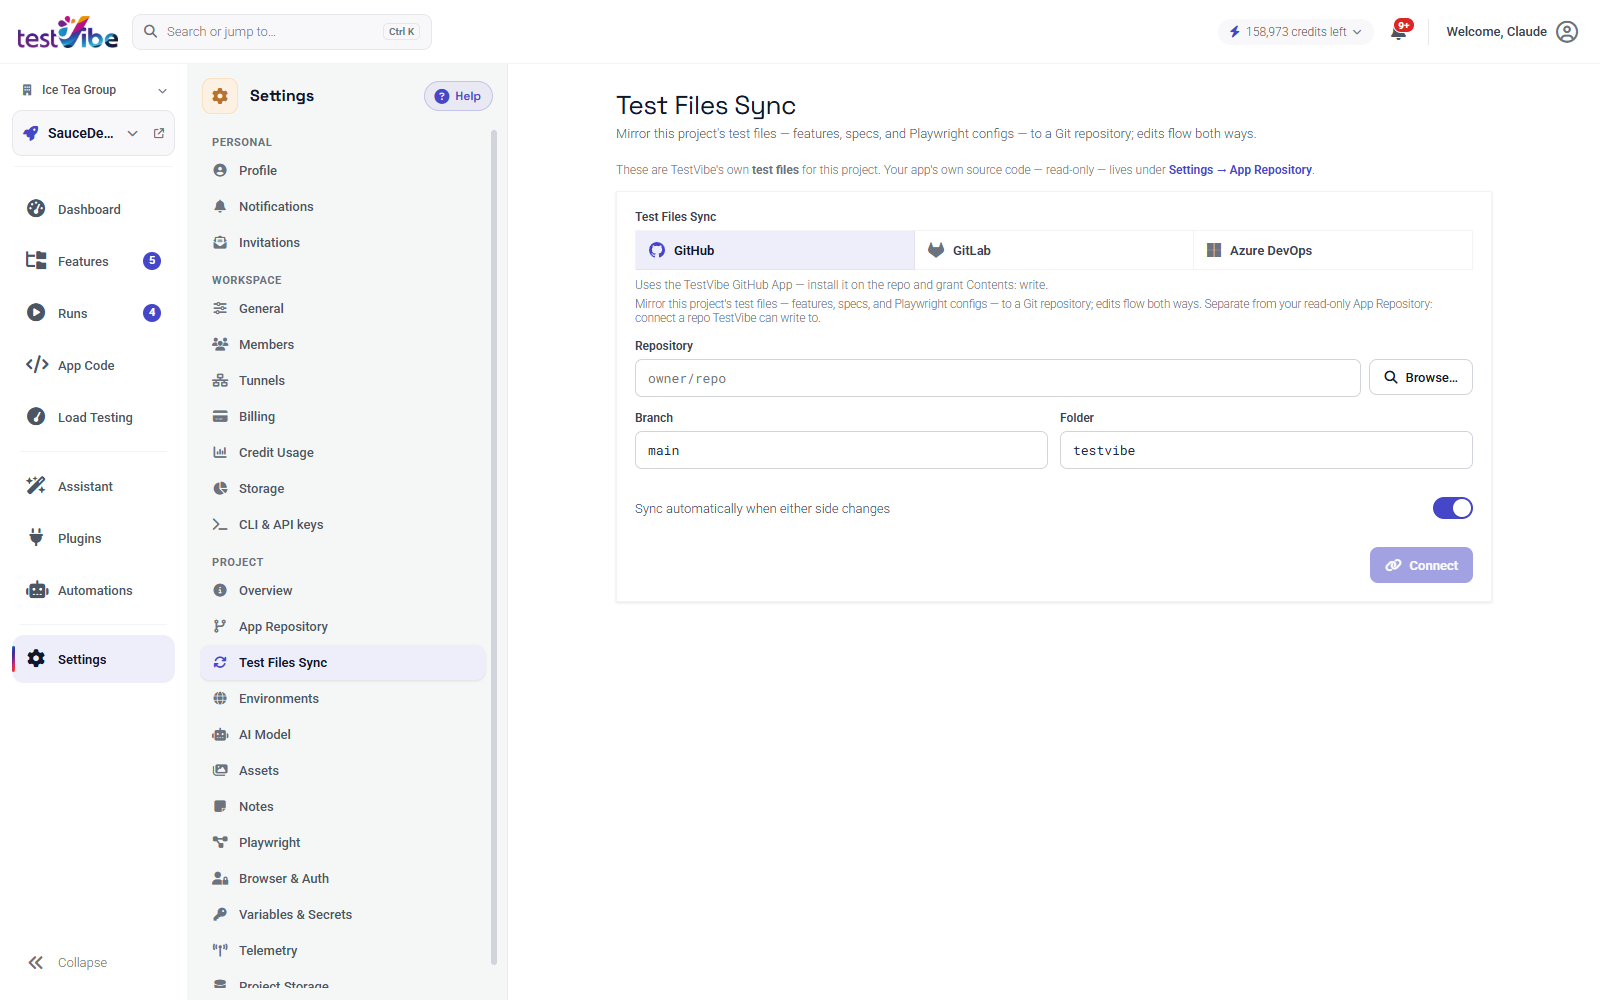Click the App Repository branch icon
This screenshot has width=1600, height=1000.
[x=220, y=626]
